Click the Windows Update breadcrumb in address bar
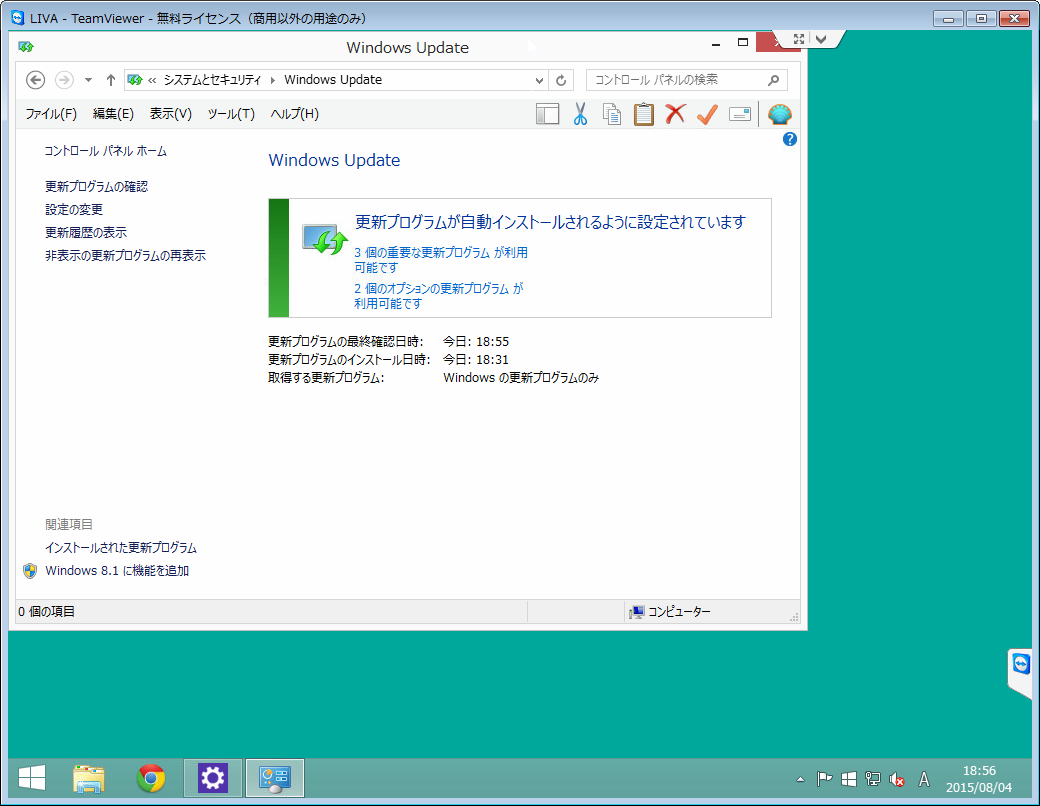Viewport: 1040px width, 806px height. point(333,80)
